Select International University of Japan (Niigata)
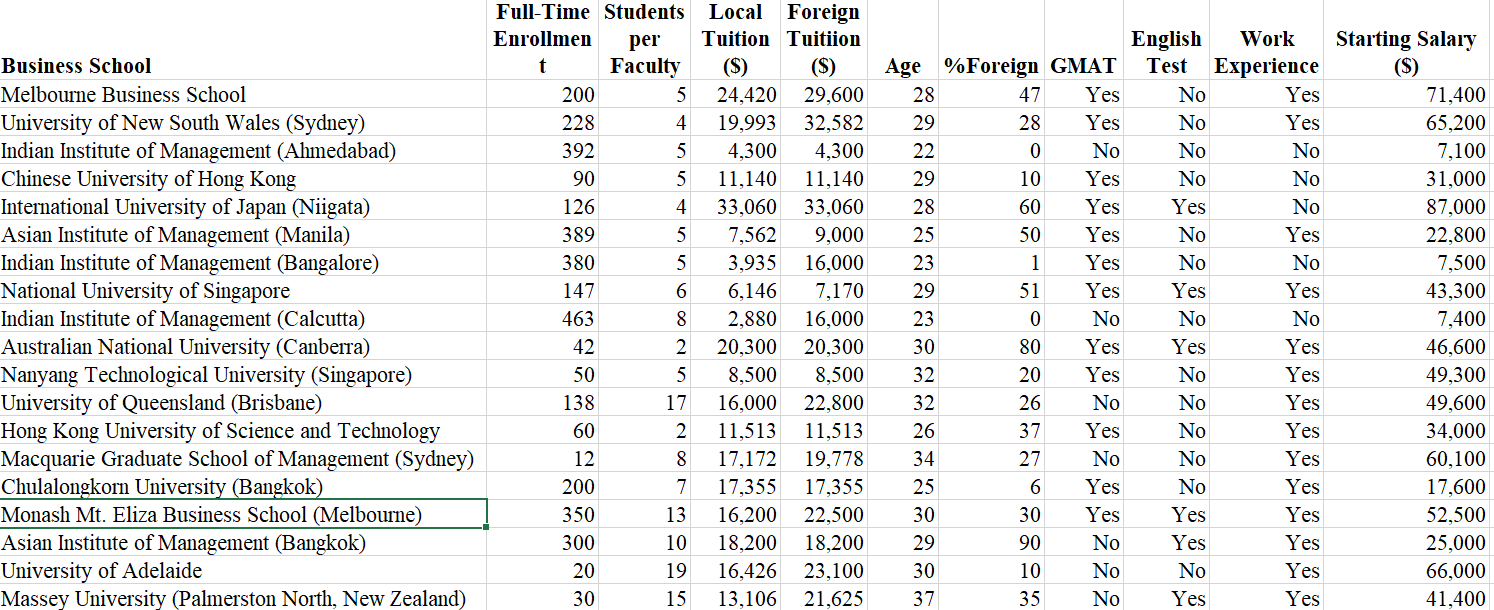The width and height of the screenshot is (1494, 610). coord(244,207)
